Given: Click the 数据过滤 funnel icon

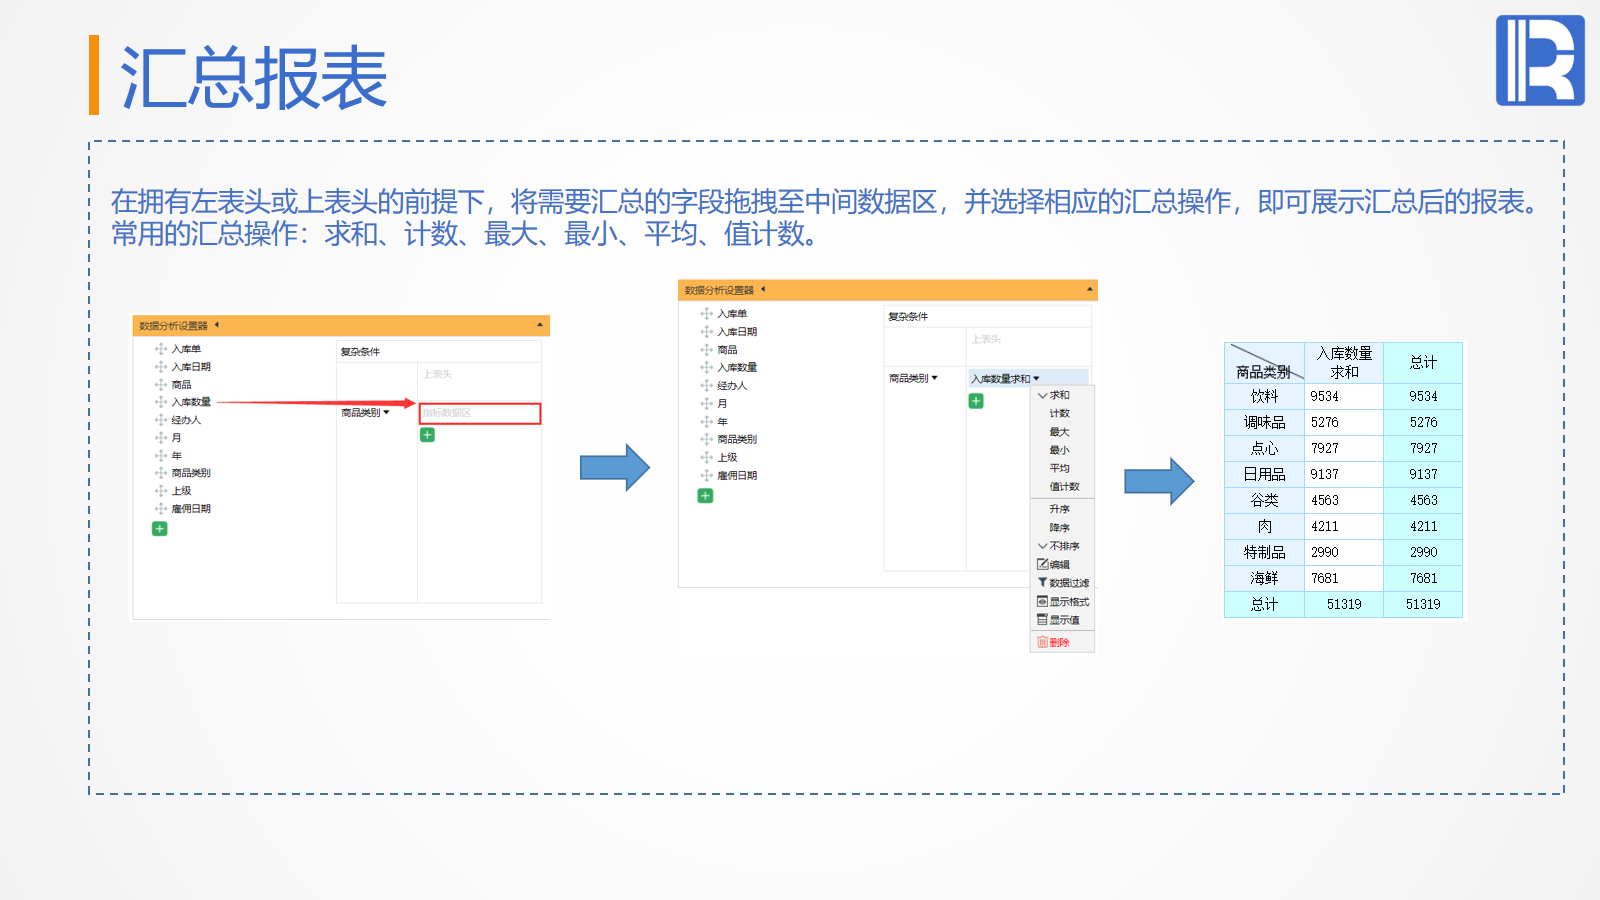Looking at the screenshot, I should tap(1043, 583).
